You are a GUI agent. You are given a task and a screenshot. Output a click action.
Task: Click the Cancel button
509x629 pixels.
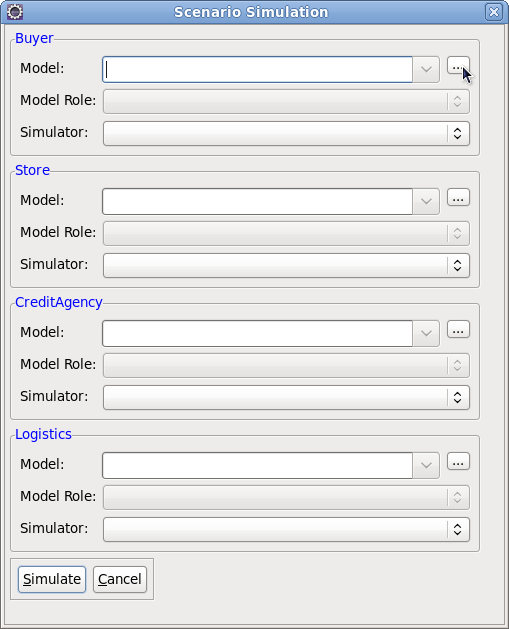pyautogui.click(x=120, y=579)
